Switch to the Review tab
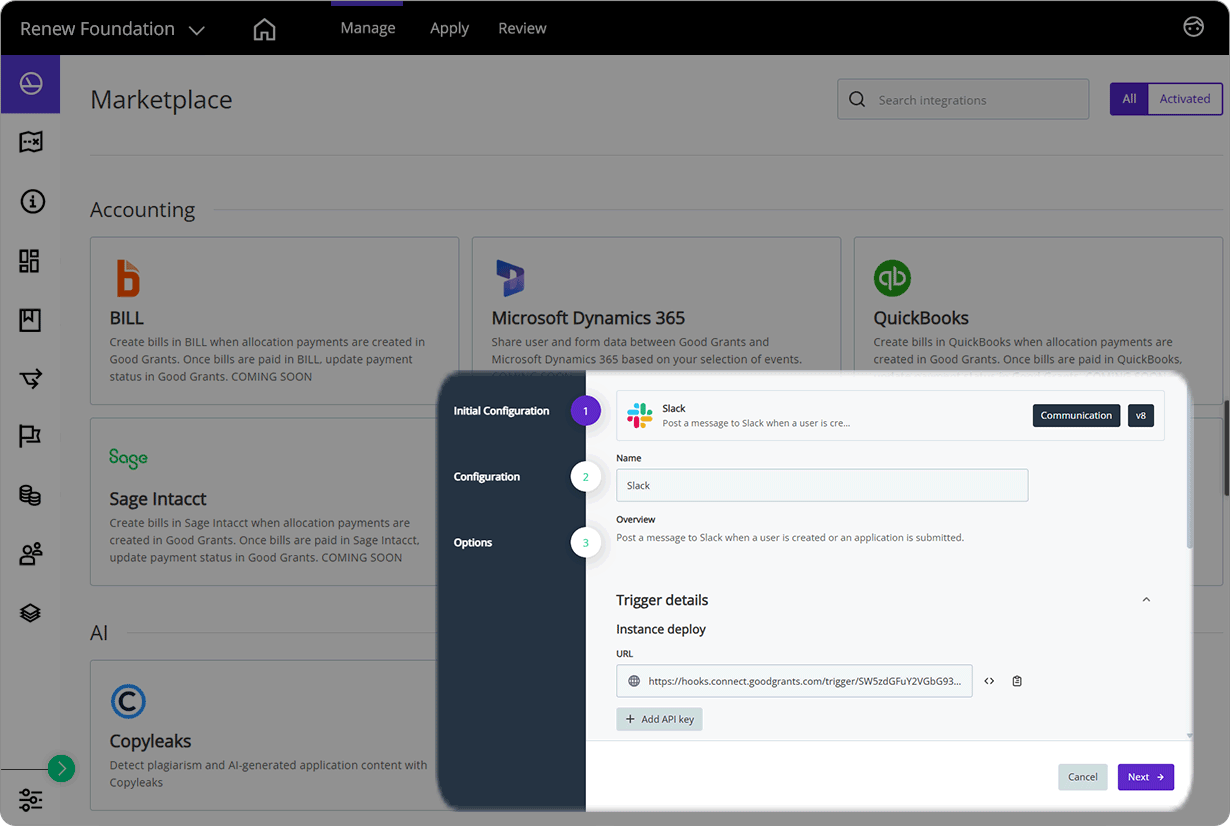The width and height of the screenshot is (1230, 828). pos(522,28)
